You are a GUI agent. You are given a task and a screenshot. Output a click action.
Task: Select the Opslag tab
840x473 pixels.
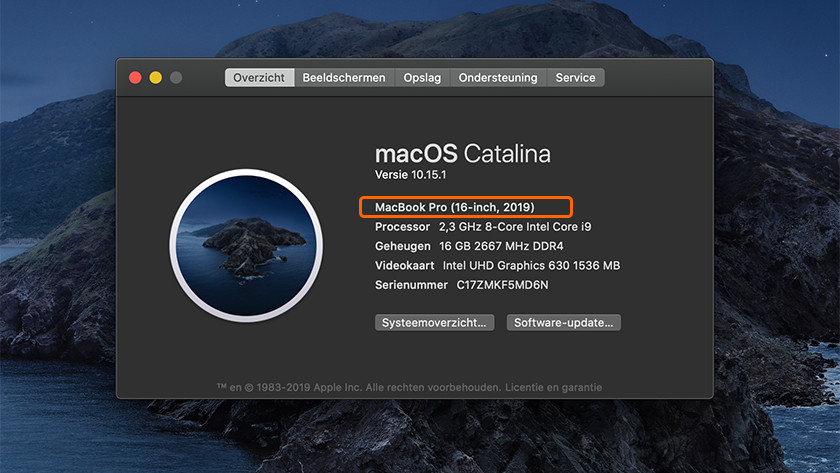point(422,78)
